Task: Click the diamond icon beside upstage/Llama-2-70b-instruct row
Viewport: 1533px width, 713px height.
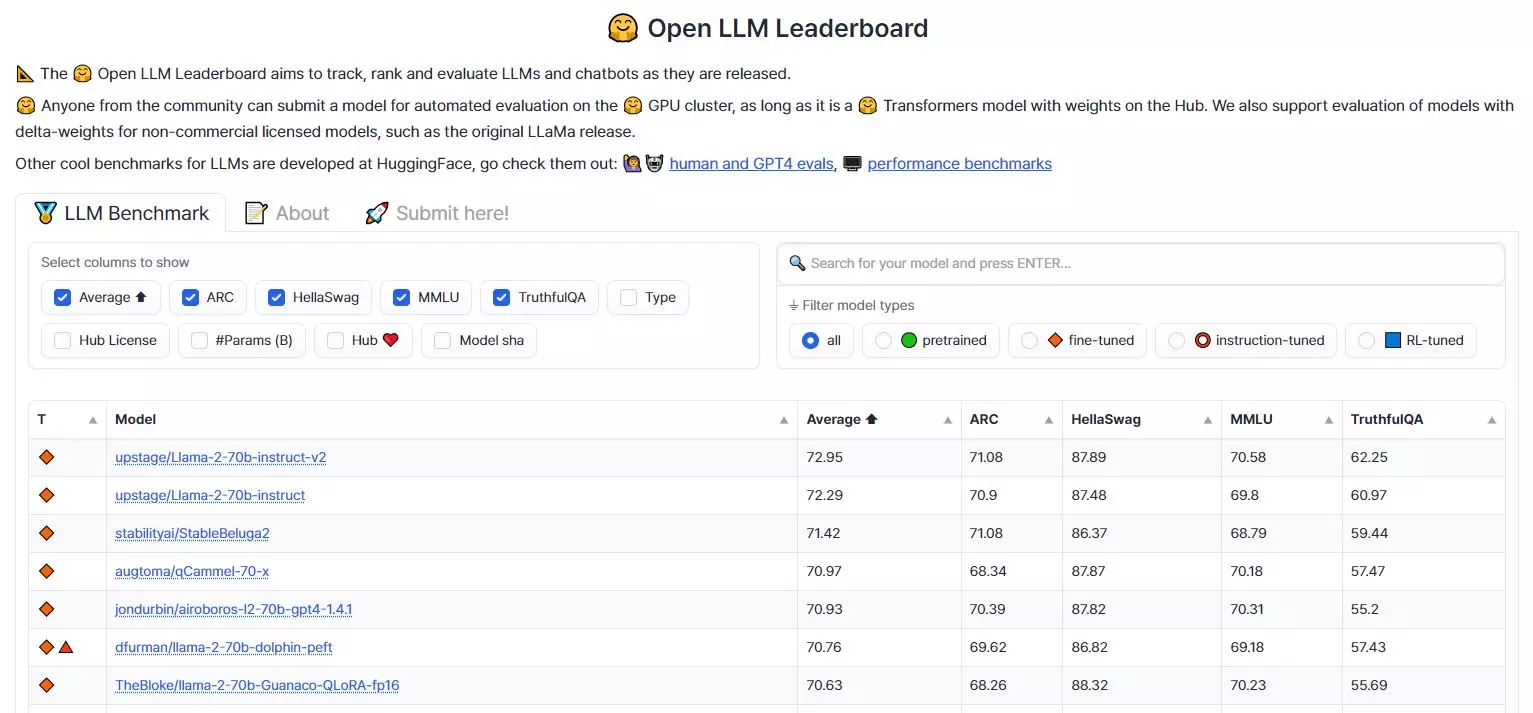Action: [x=46, y=495]
